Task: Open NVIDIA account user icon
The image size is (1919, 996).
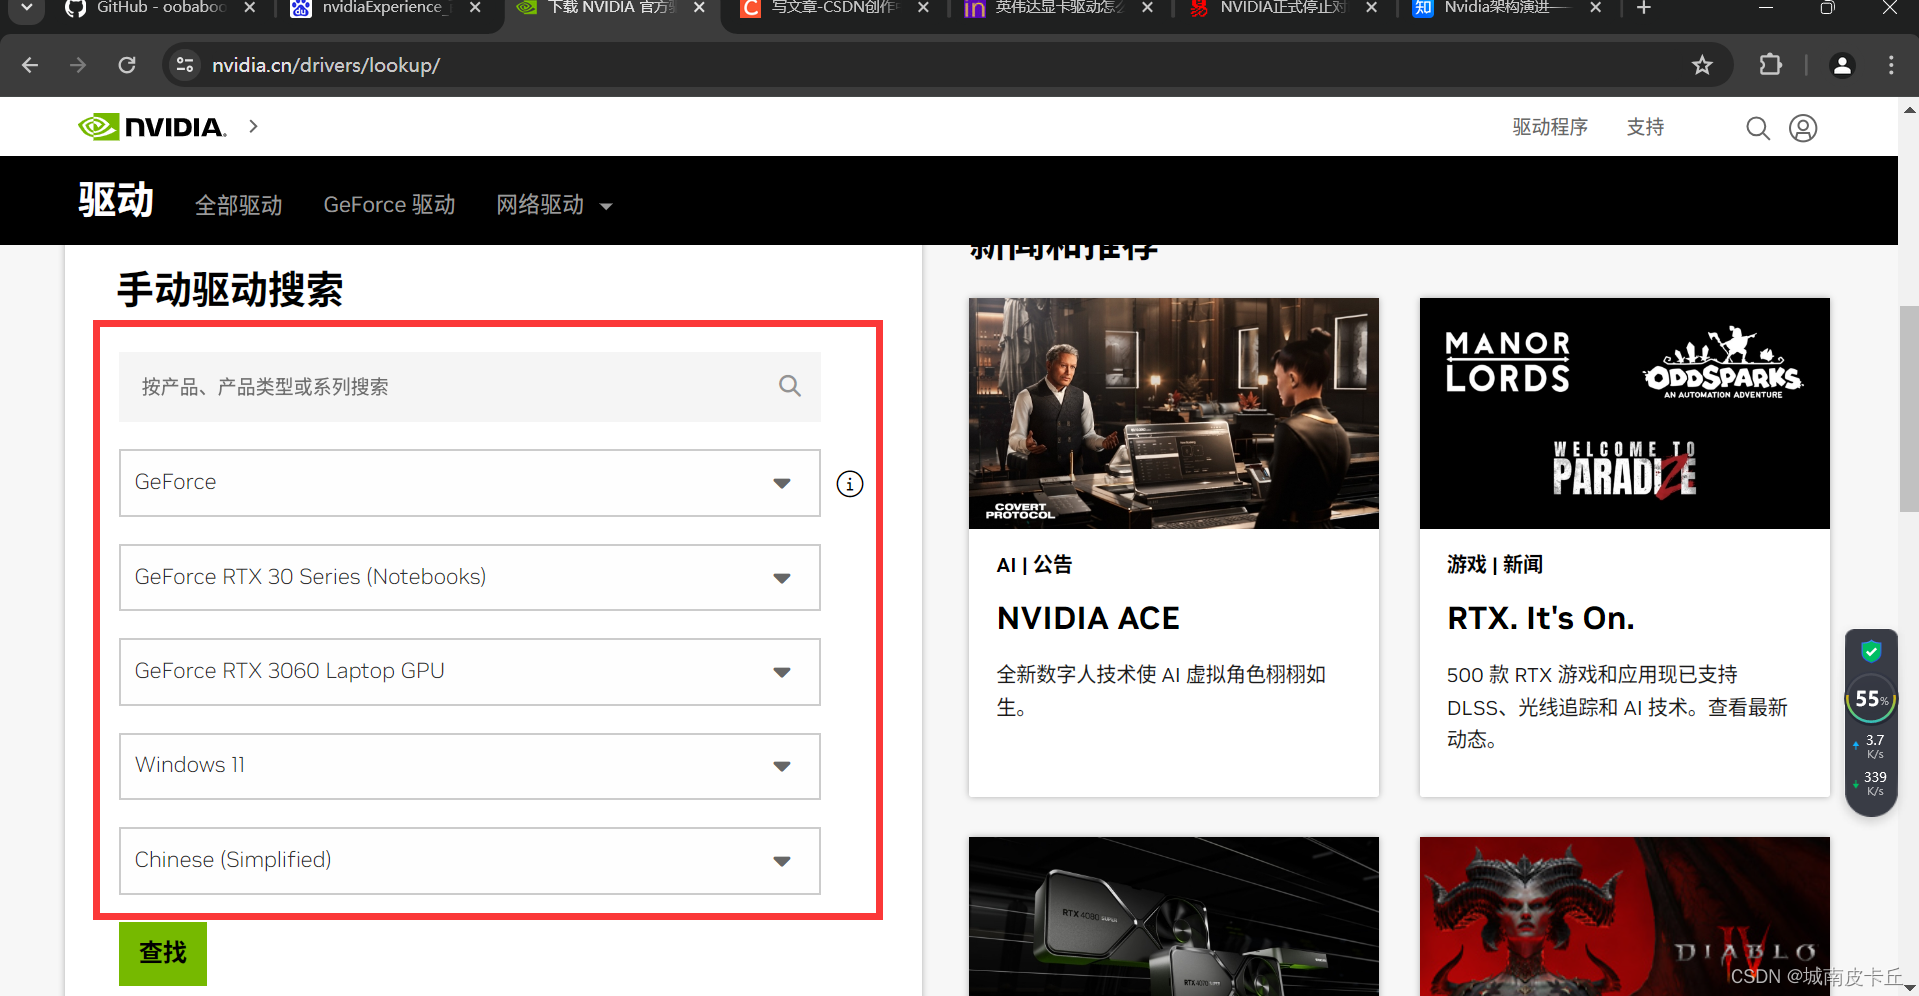Action: click(x=1803, y=128)
